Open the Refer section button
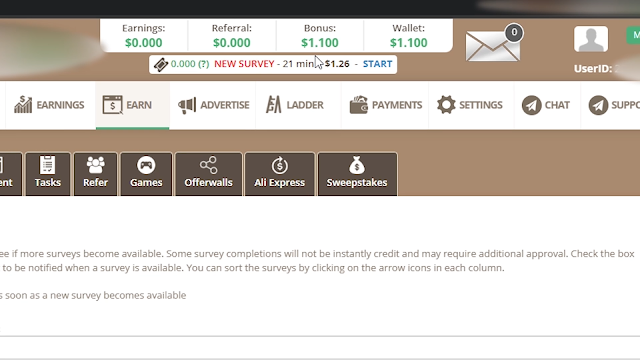The width and height of the screenshot is (640, 360). point(96,174)
